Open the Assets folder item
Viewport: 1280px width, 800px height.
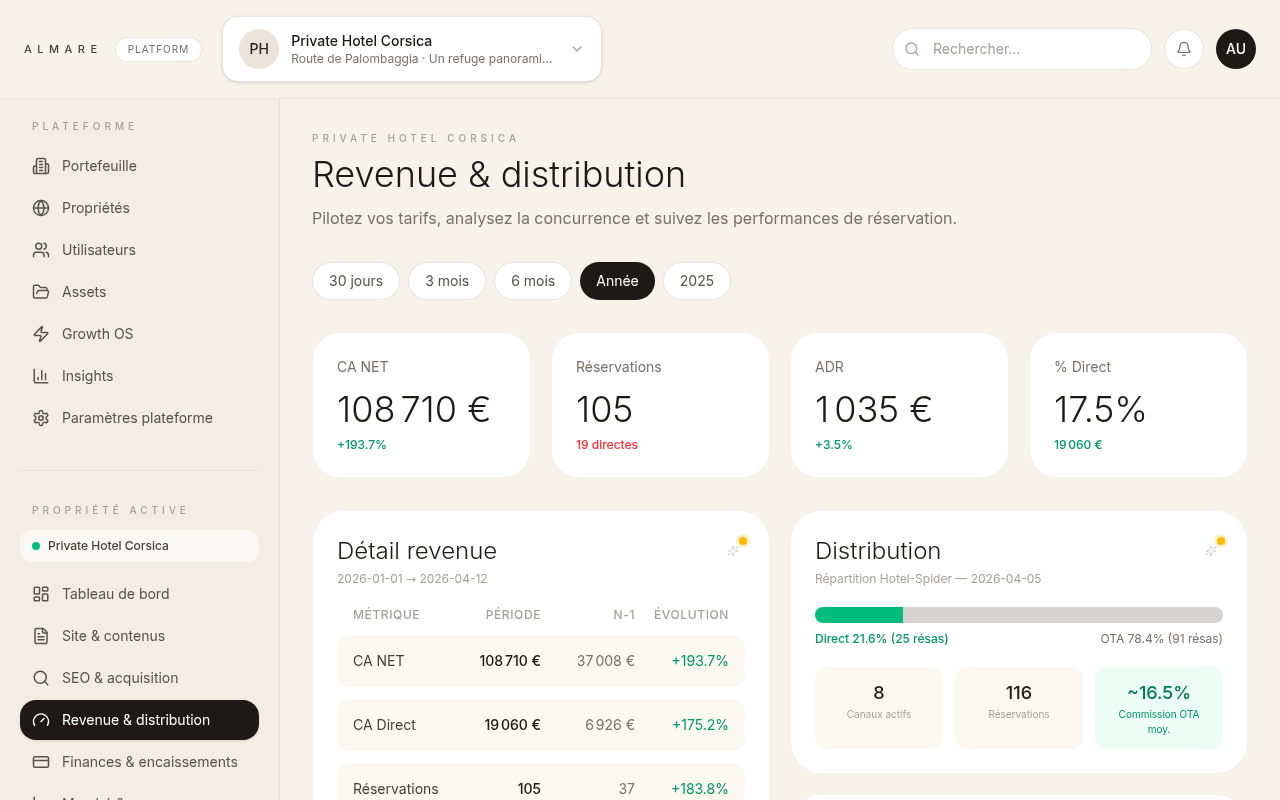click(x=139, y=292)
